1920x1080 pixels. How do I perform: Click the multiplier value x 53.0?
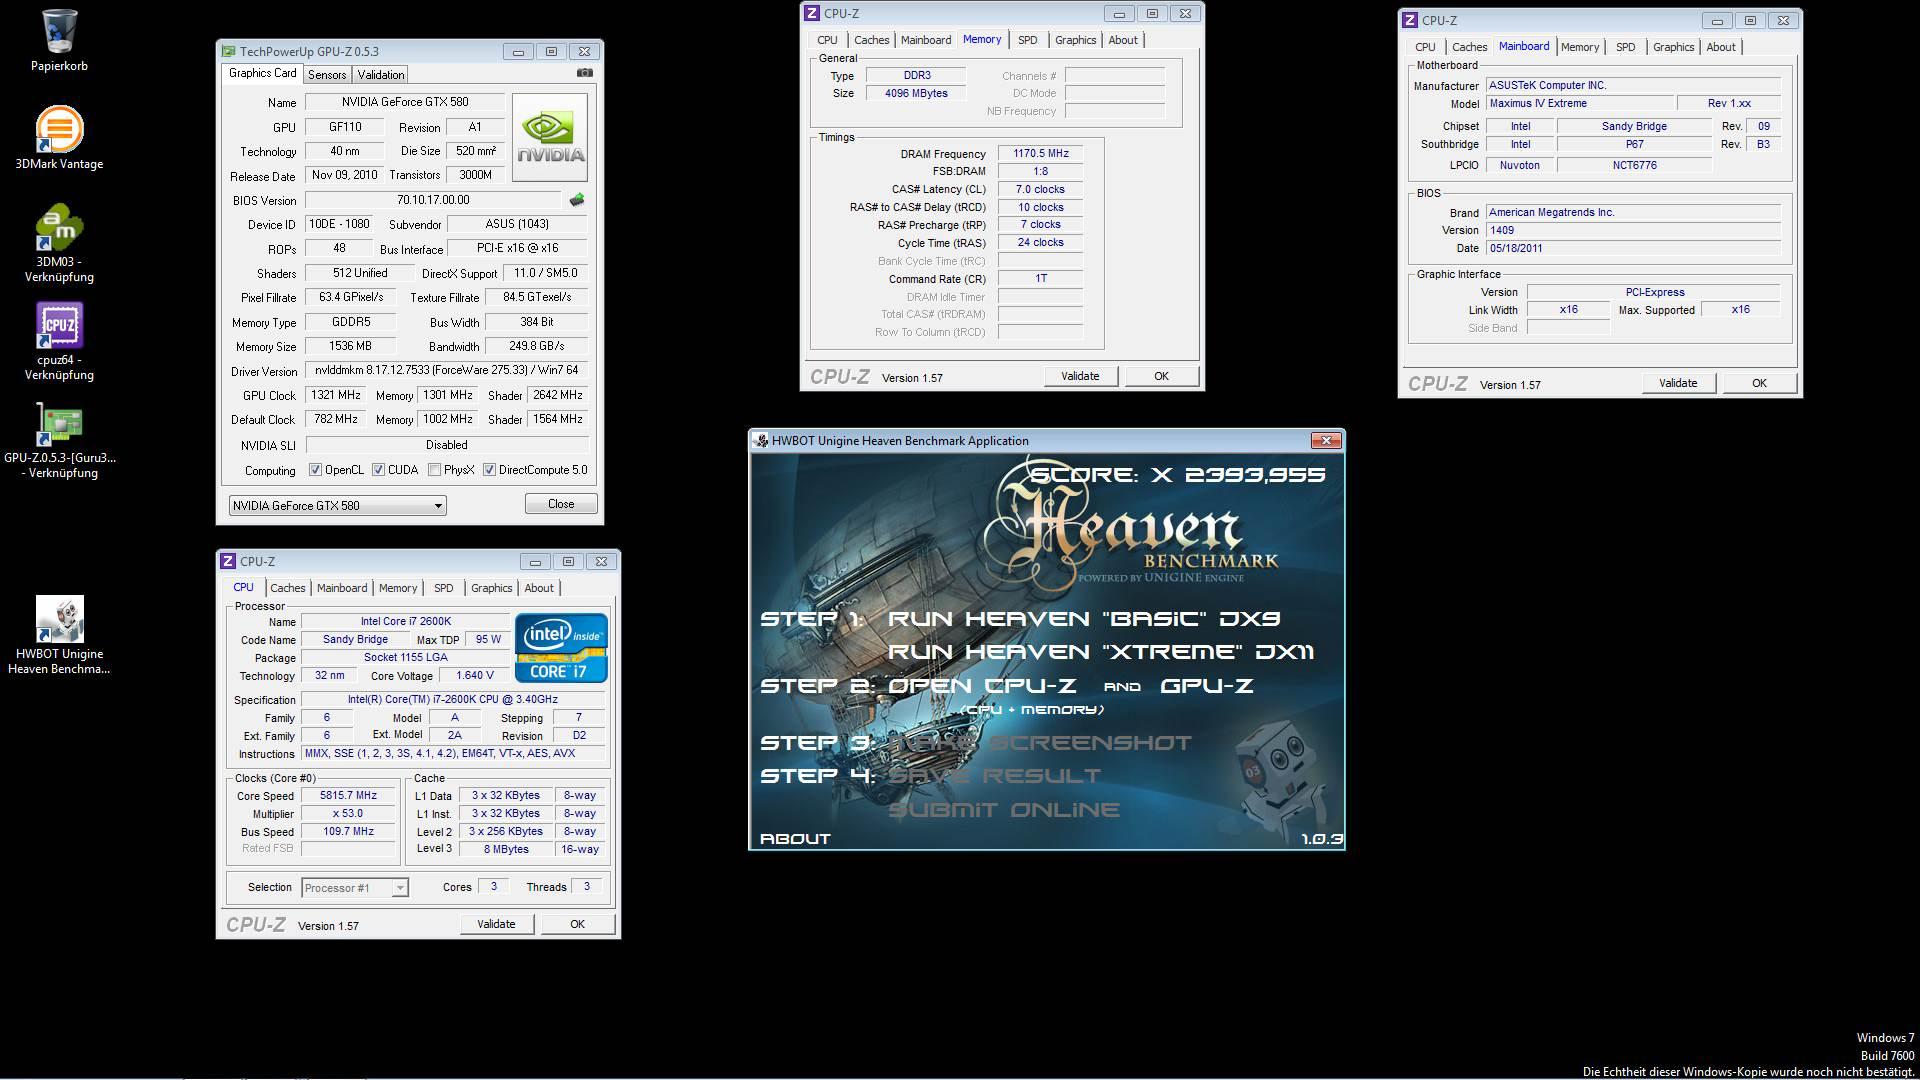click(x=348, y=814)
